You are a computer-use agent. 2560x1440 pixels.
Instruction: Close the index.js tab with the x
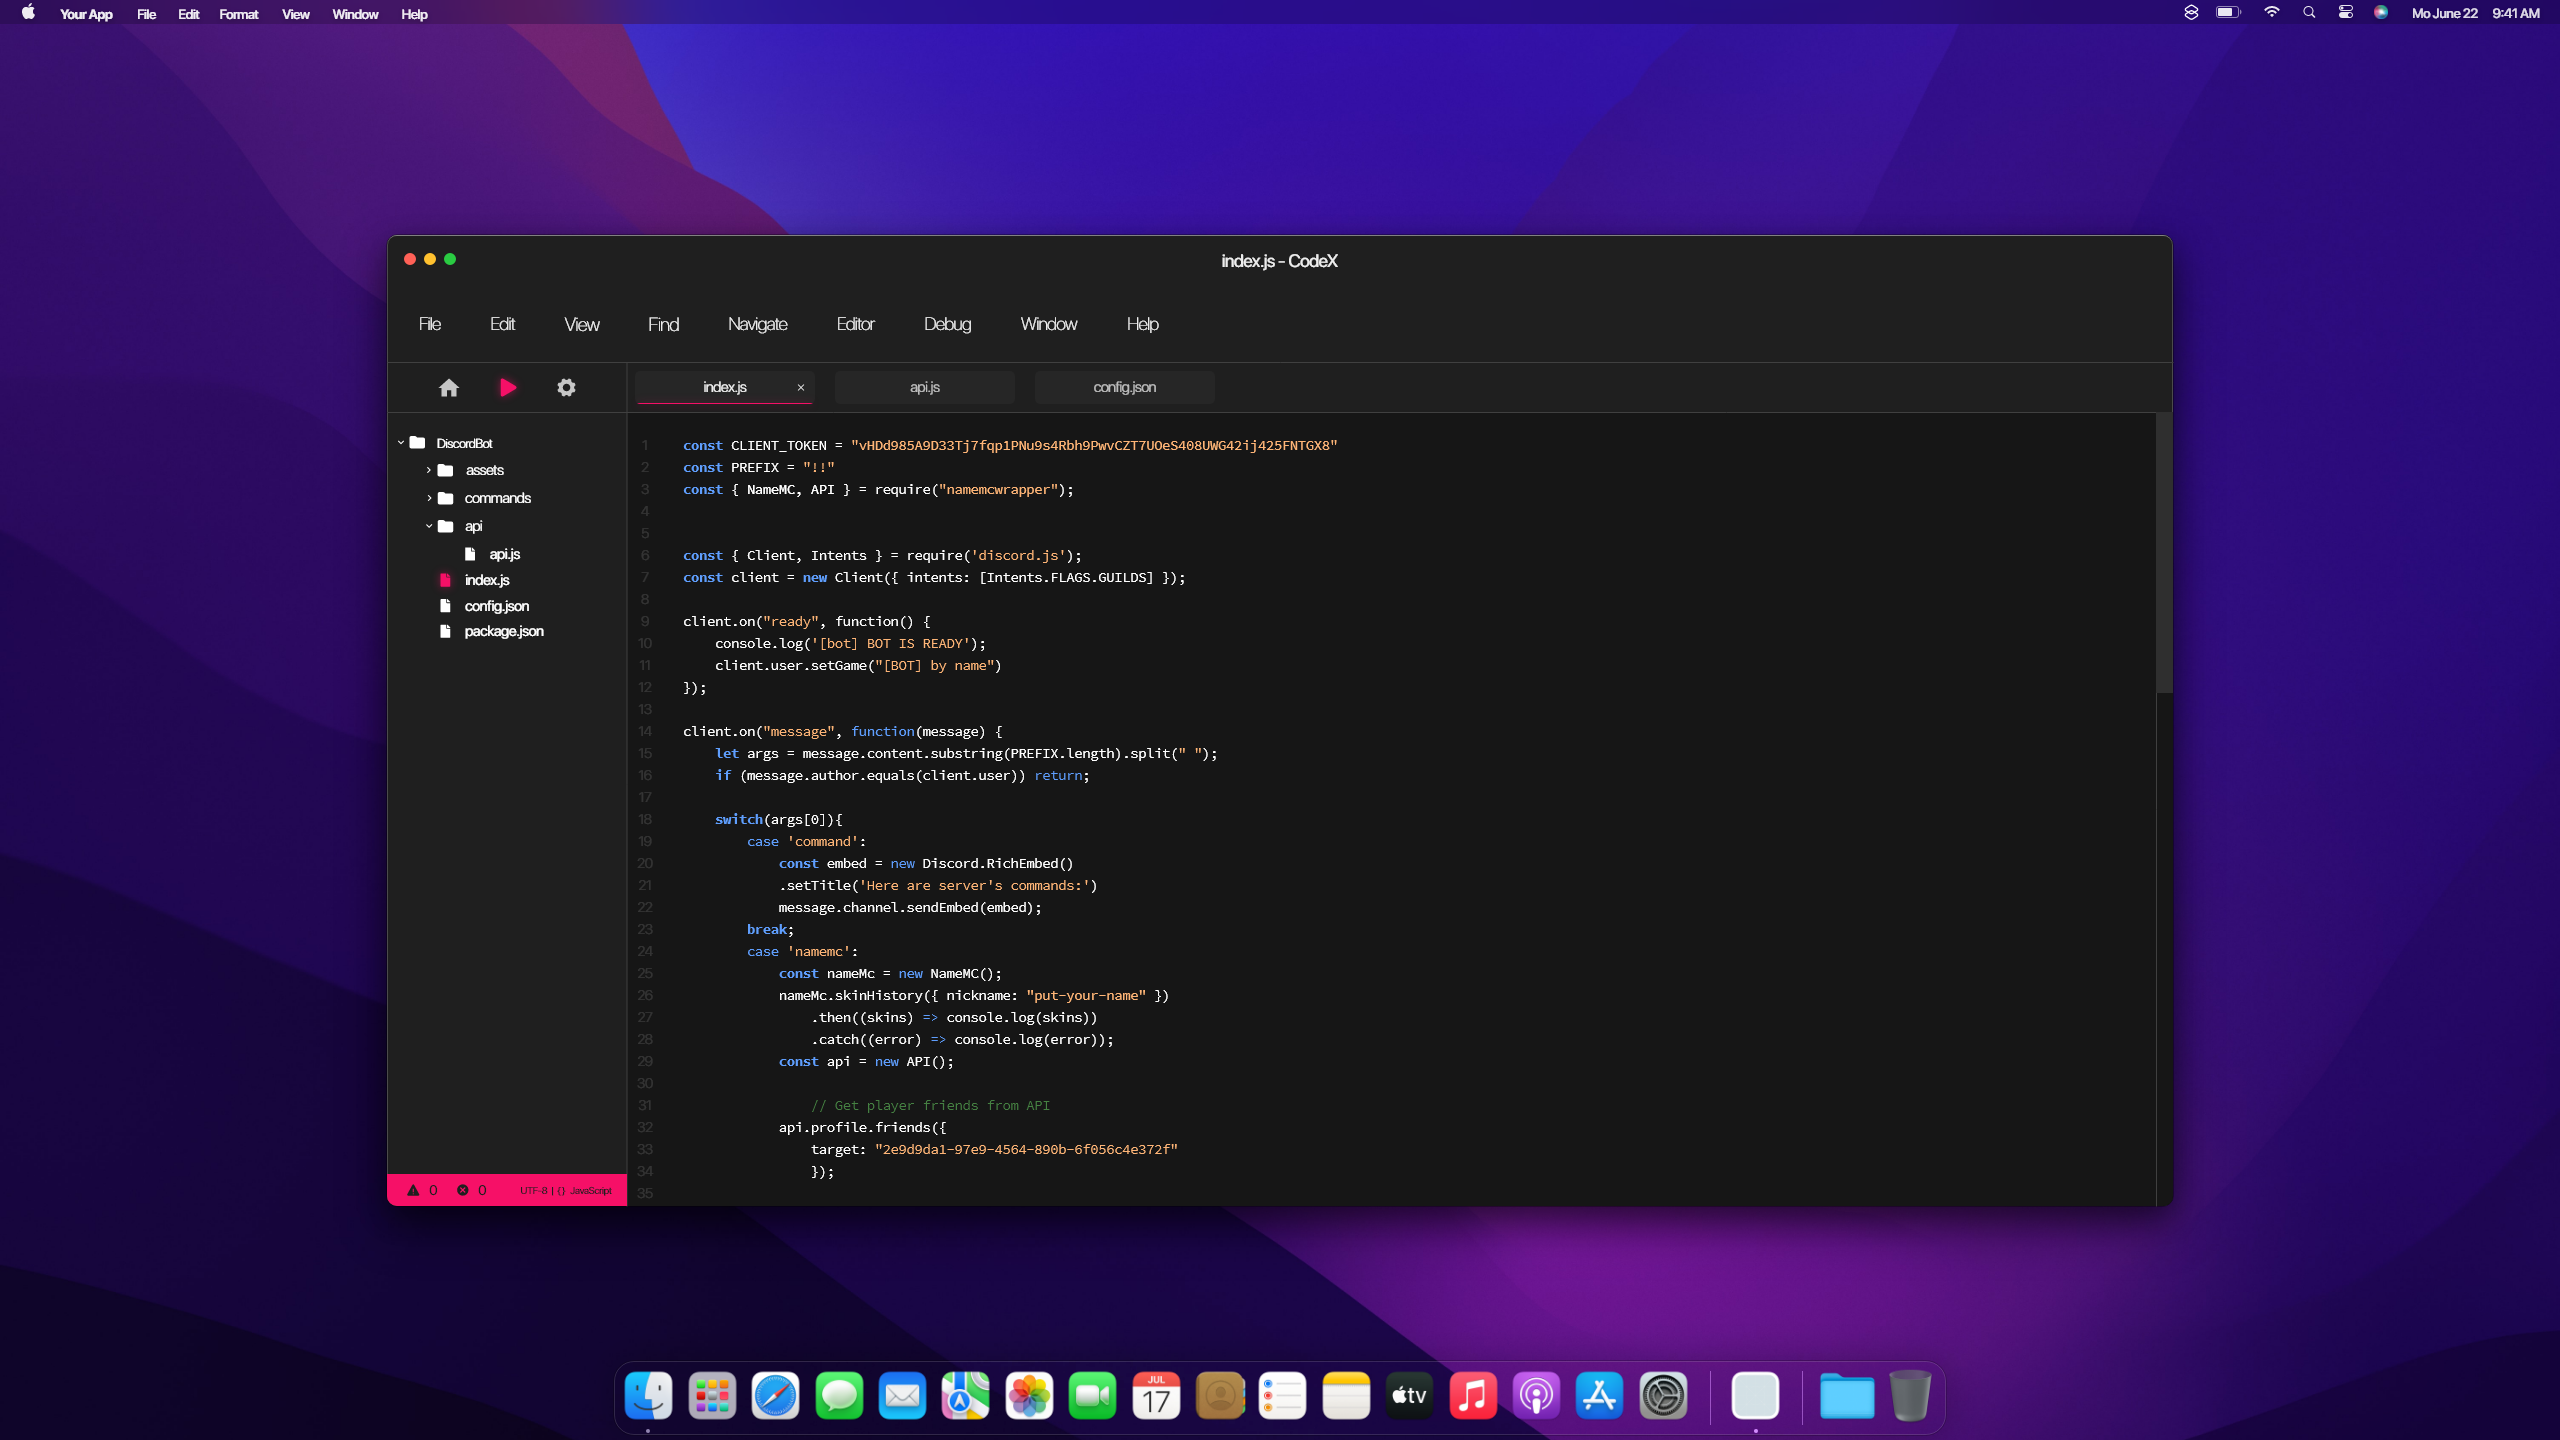coord(800,388)
